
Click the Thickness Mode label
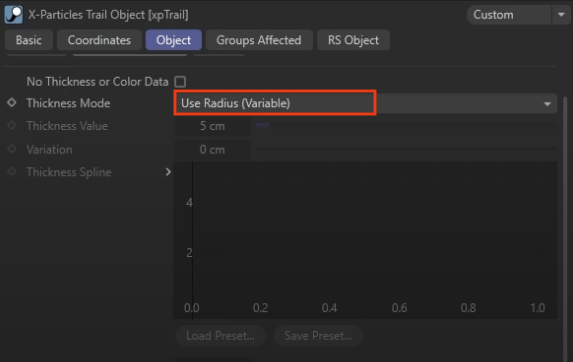point(68,103)
